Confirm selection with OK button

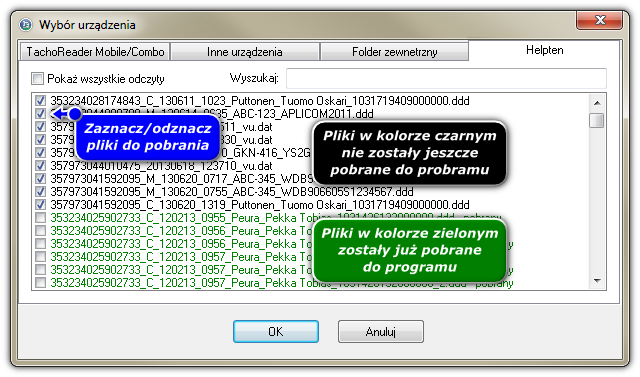tap(276, 331)
